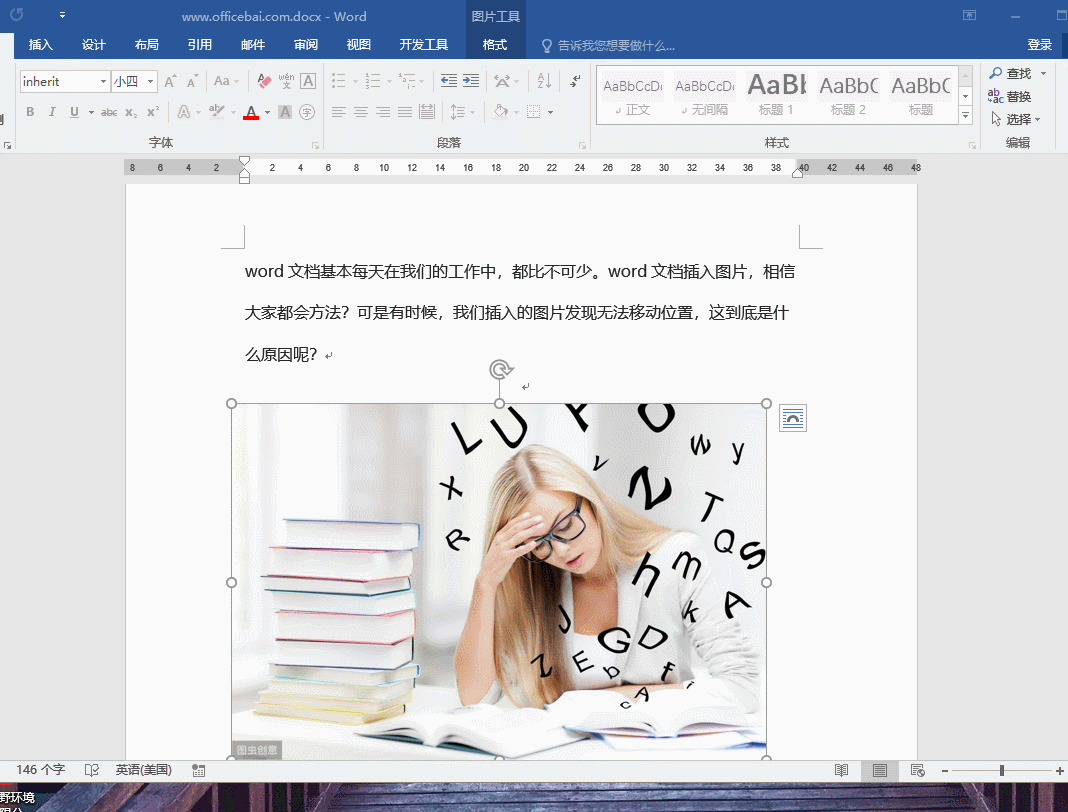This screenshot has width=1068, height=812.
Task: Click the clear formatting eraser icon
Action: (264, 81)
